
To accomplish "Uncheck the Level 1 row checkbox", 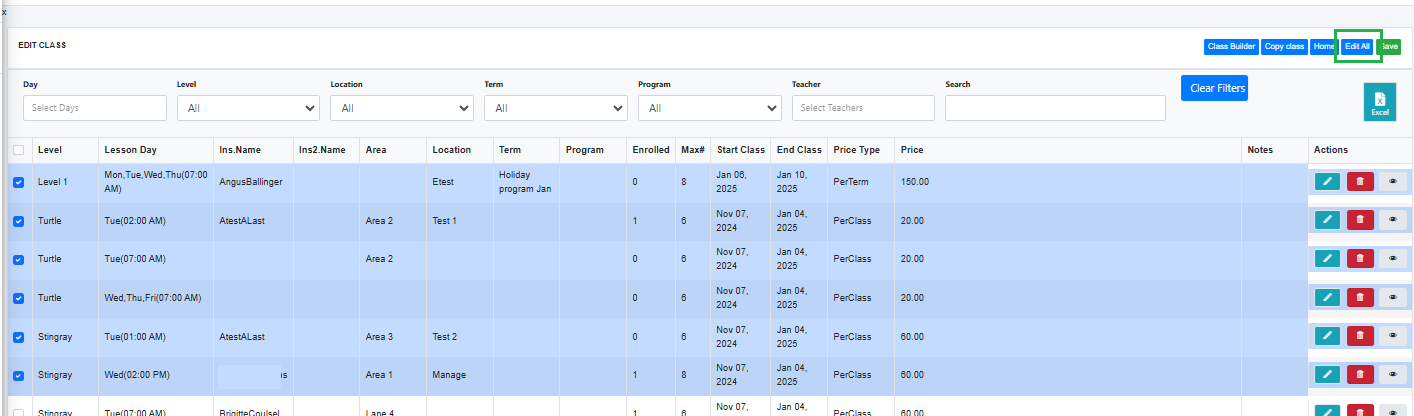I will [18, 182].
